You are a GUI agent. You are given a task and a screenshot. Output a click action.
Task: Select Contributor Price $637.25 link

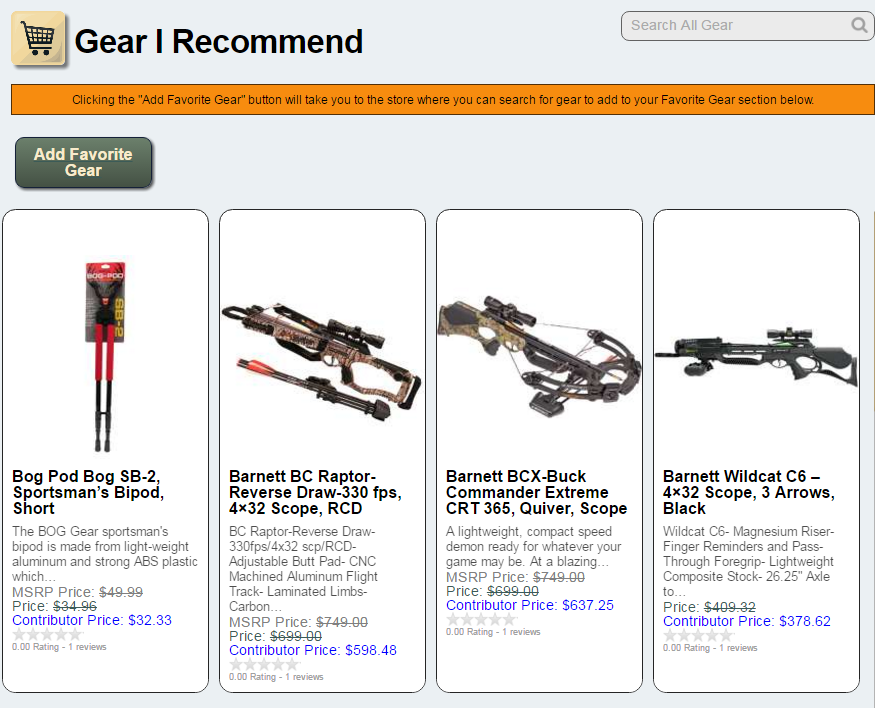pyautogui.click(x=530, y=605)
